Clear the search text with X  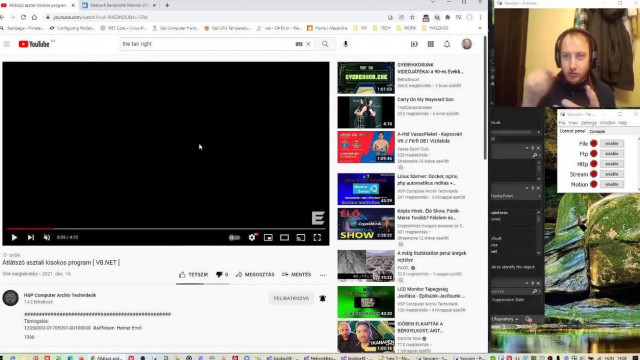click(x=309, y=44)
